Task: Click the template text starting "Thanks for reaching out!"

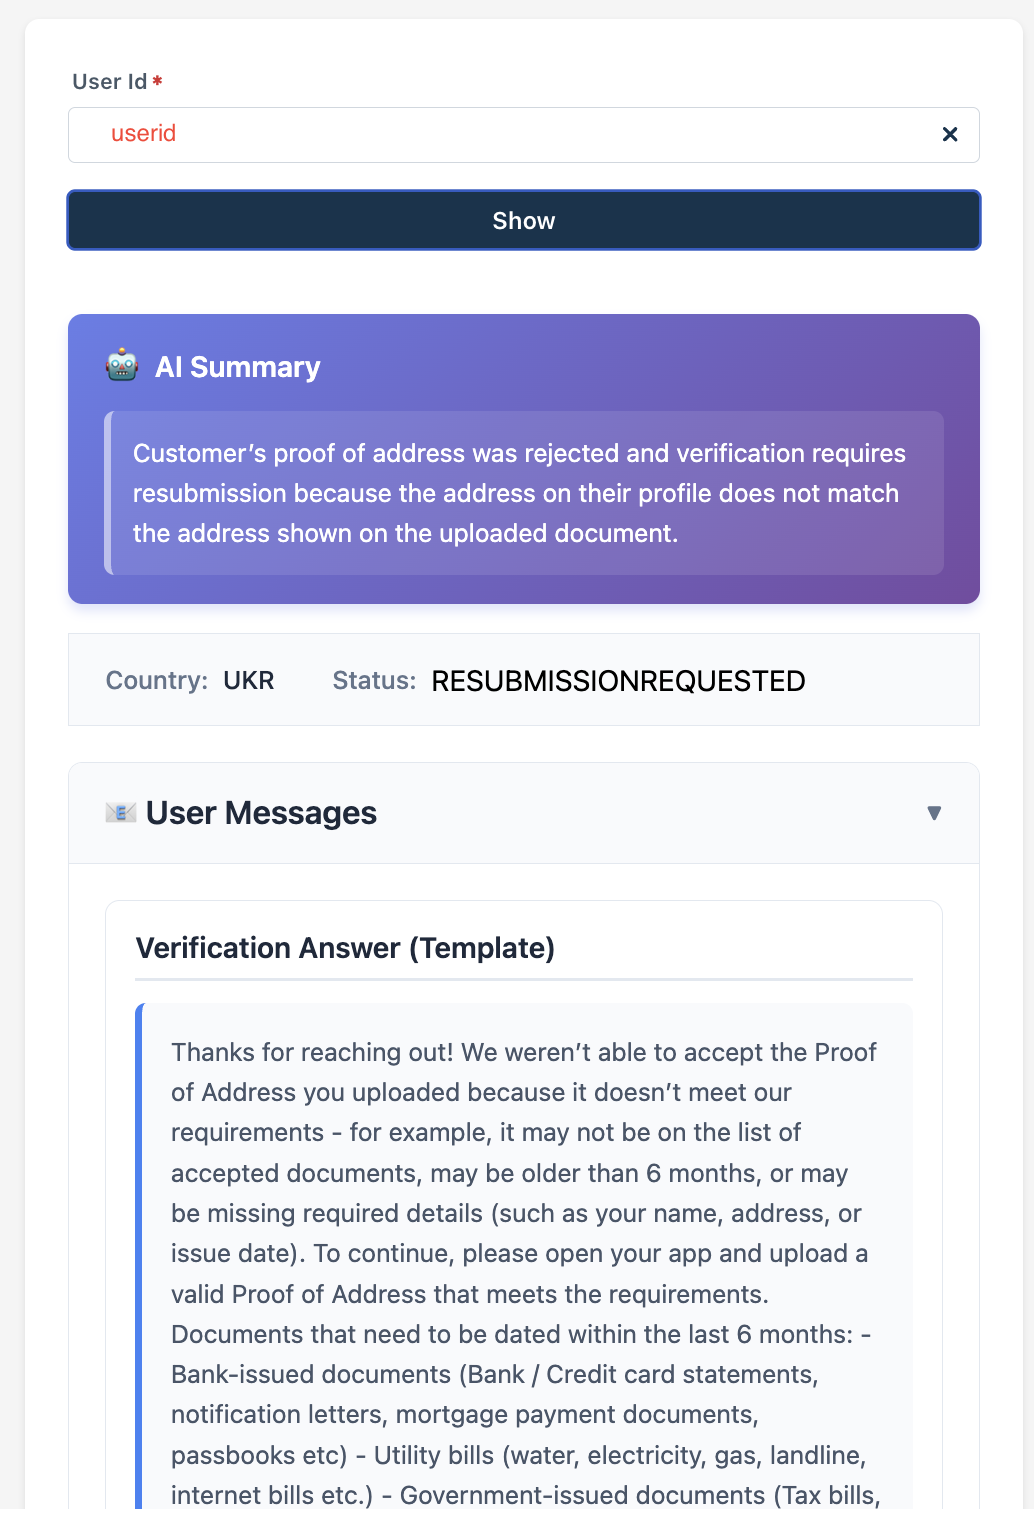Action: (523, 1053)
